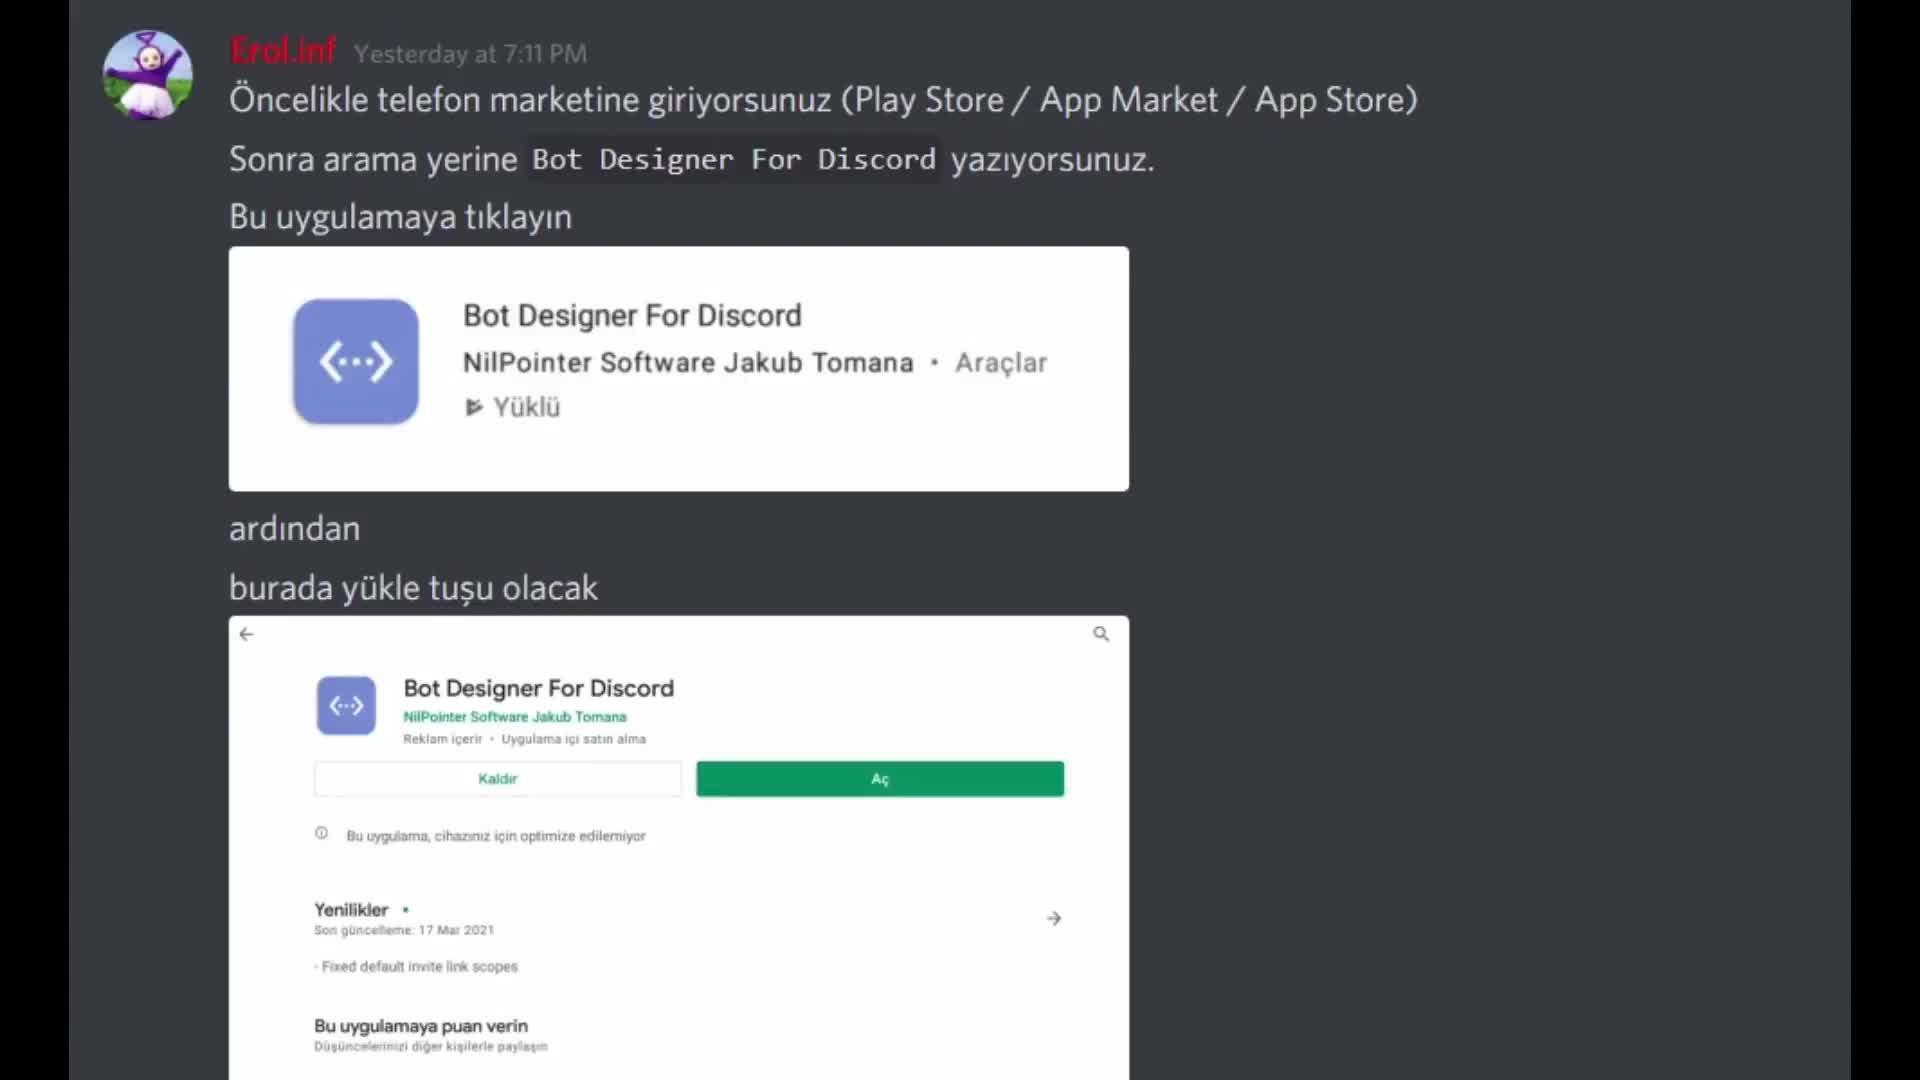Click the optimization warning text
Image resolution: width=1920 pixels, height=1080 pixels.
point(496,836)
